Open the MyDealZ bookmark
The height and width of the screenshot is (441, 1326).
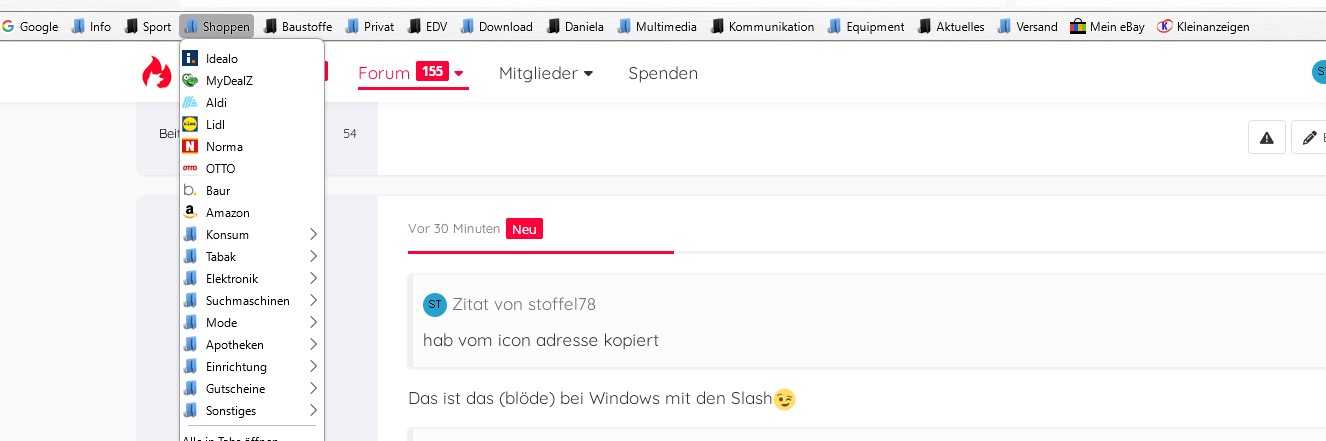click(x=228, y=81)
